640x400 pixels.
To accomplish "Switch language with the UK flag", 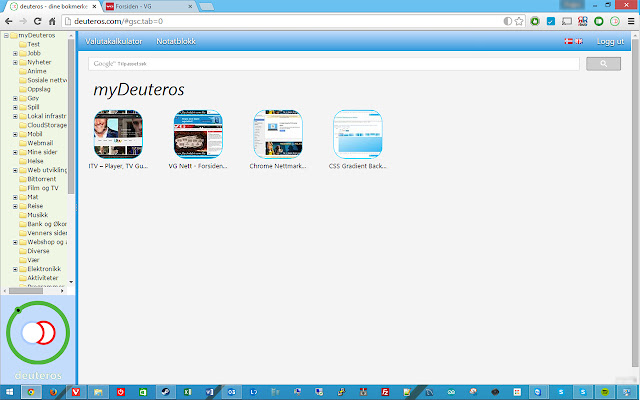I will pyautogui.click(x=579, y=41).
